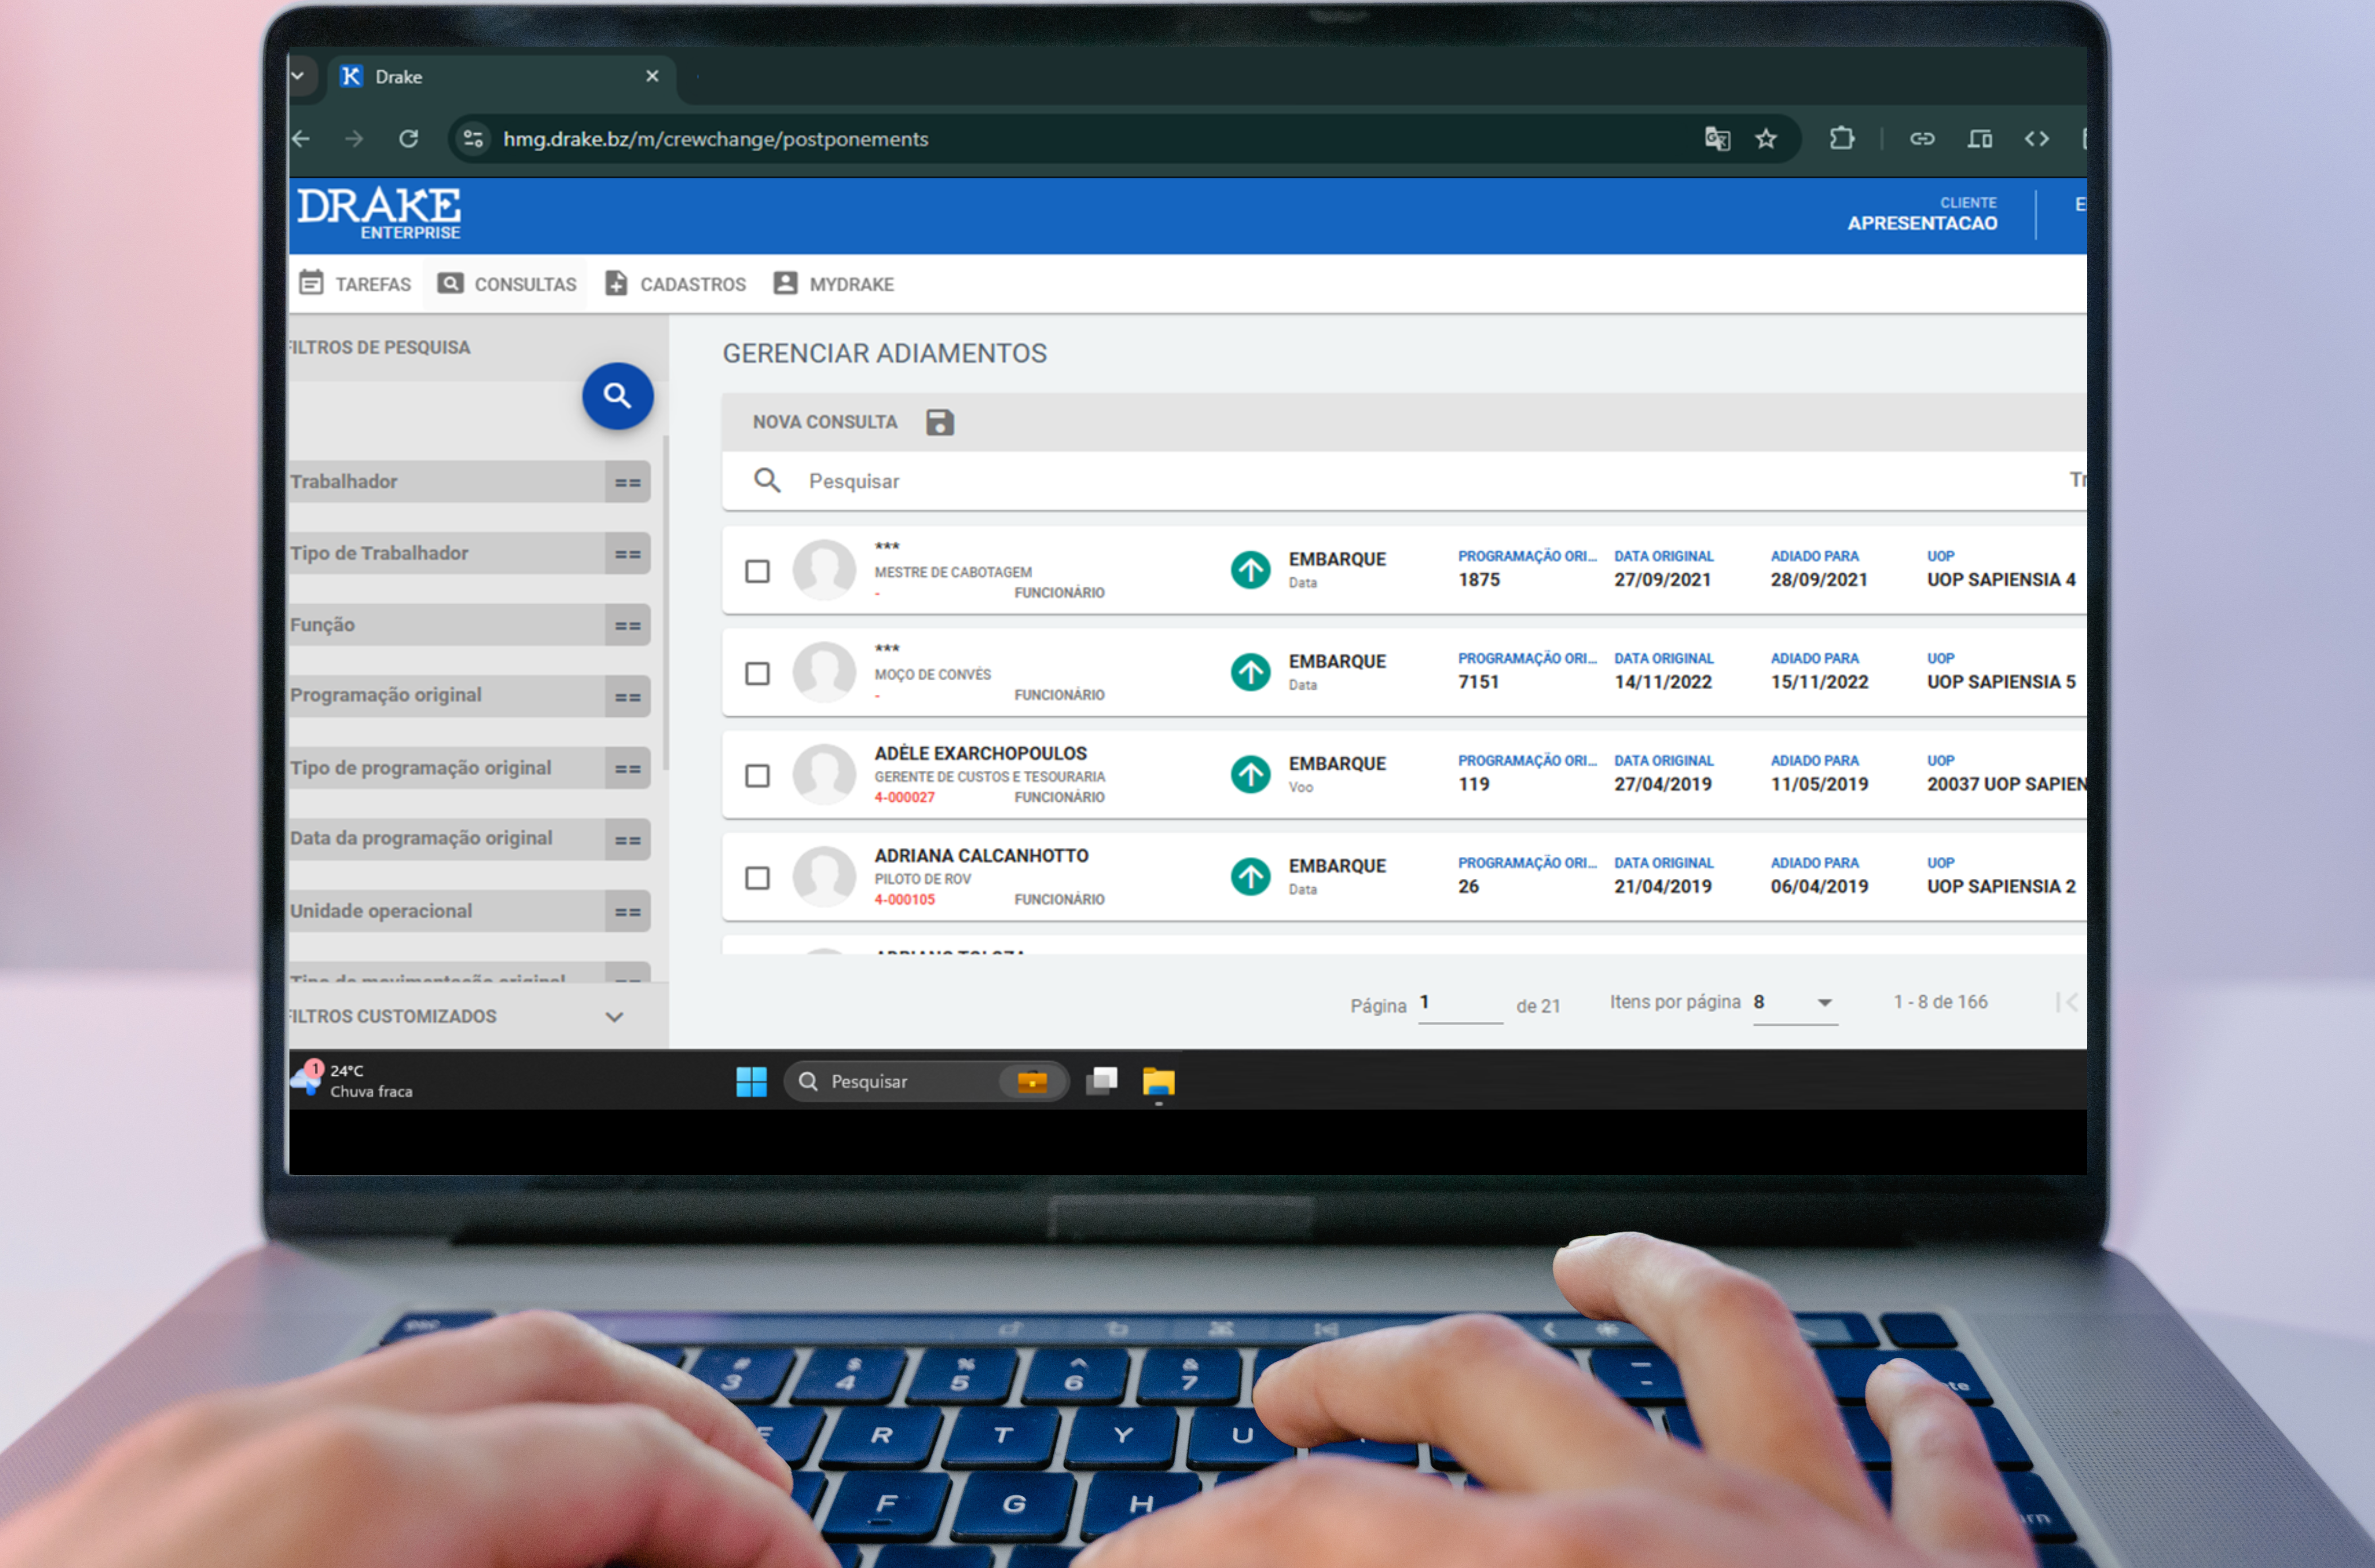Viewport: 2375px width, 1568px height.
Task: Open site information icon in address bar
Action: pos(474,139)
